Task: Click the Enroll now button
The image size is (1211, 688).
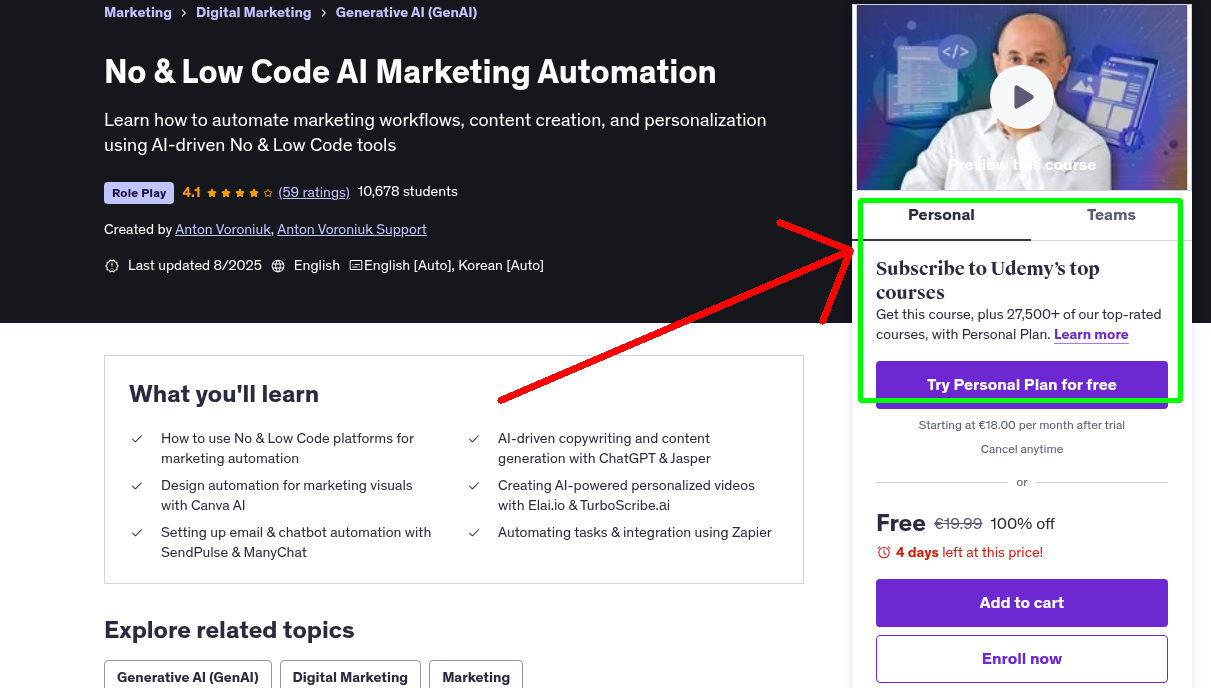Action: (1022, 659)
